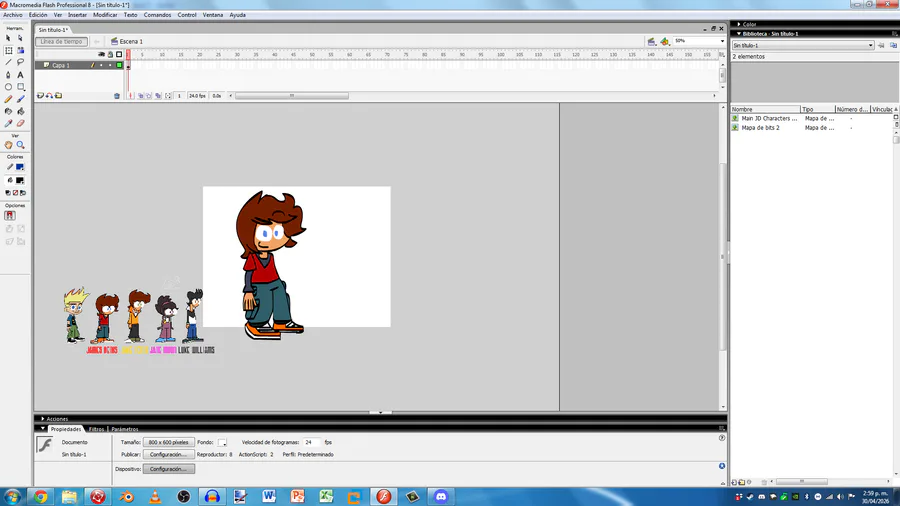Toggle lock dot of Capa 1
This screenshot has width=900, height=506.
110,65
